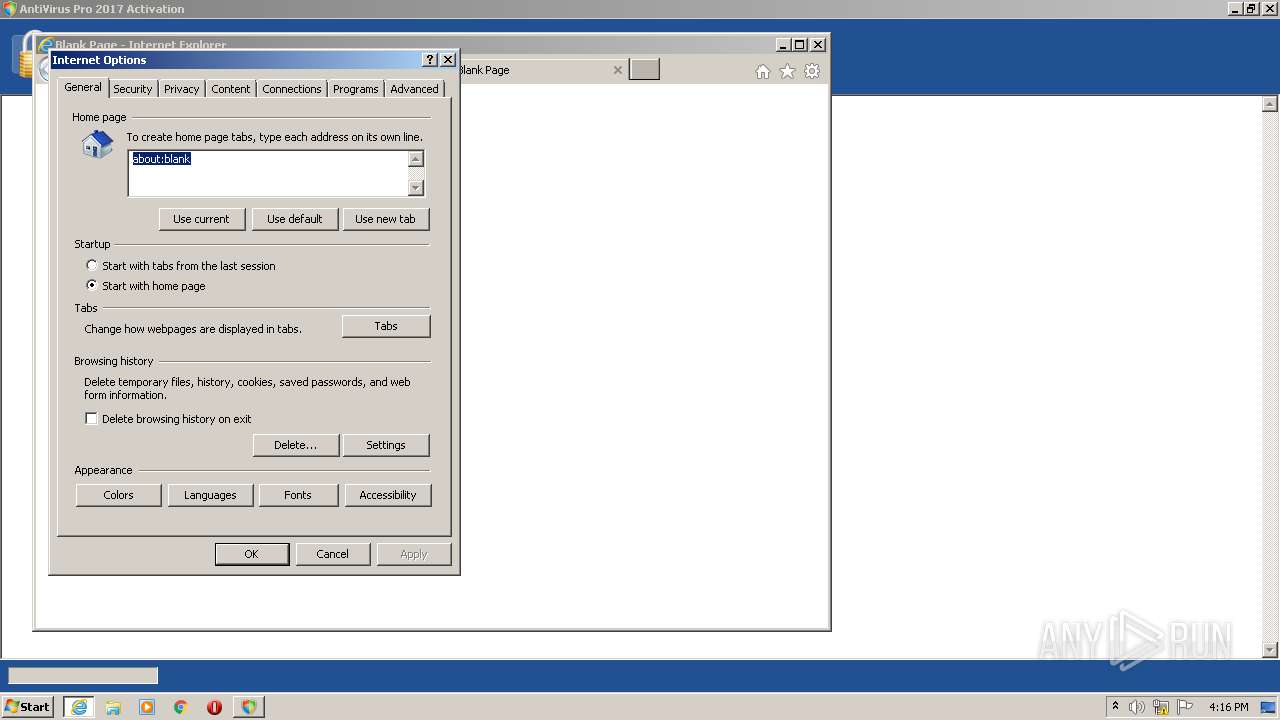Viewport: 1280px width, 720px height.
Task: Click home page box scroll down arrow
Action: coord(416,187)
